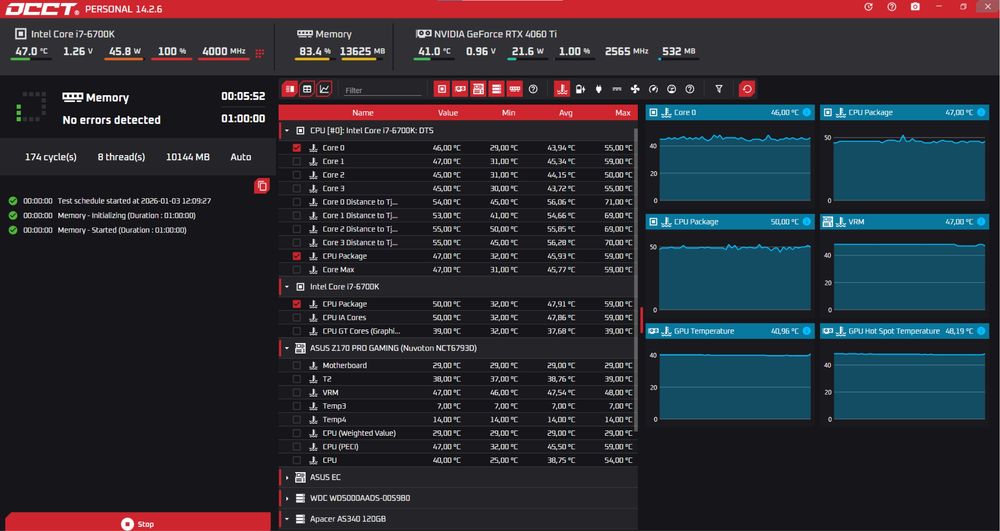Toggle the voltage battery sensor type filter
Viewport: 1000px width, 531px height.
(580, 89)
